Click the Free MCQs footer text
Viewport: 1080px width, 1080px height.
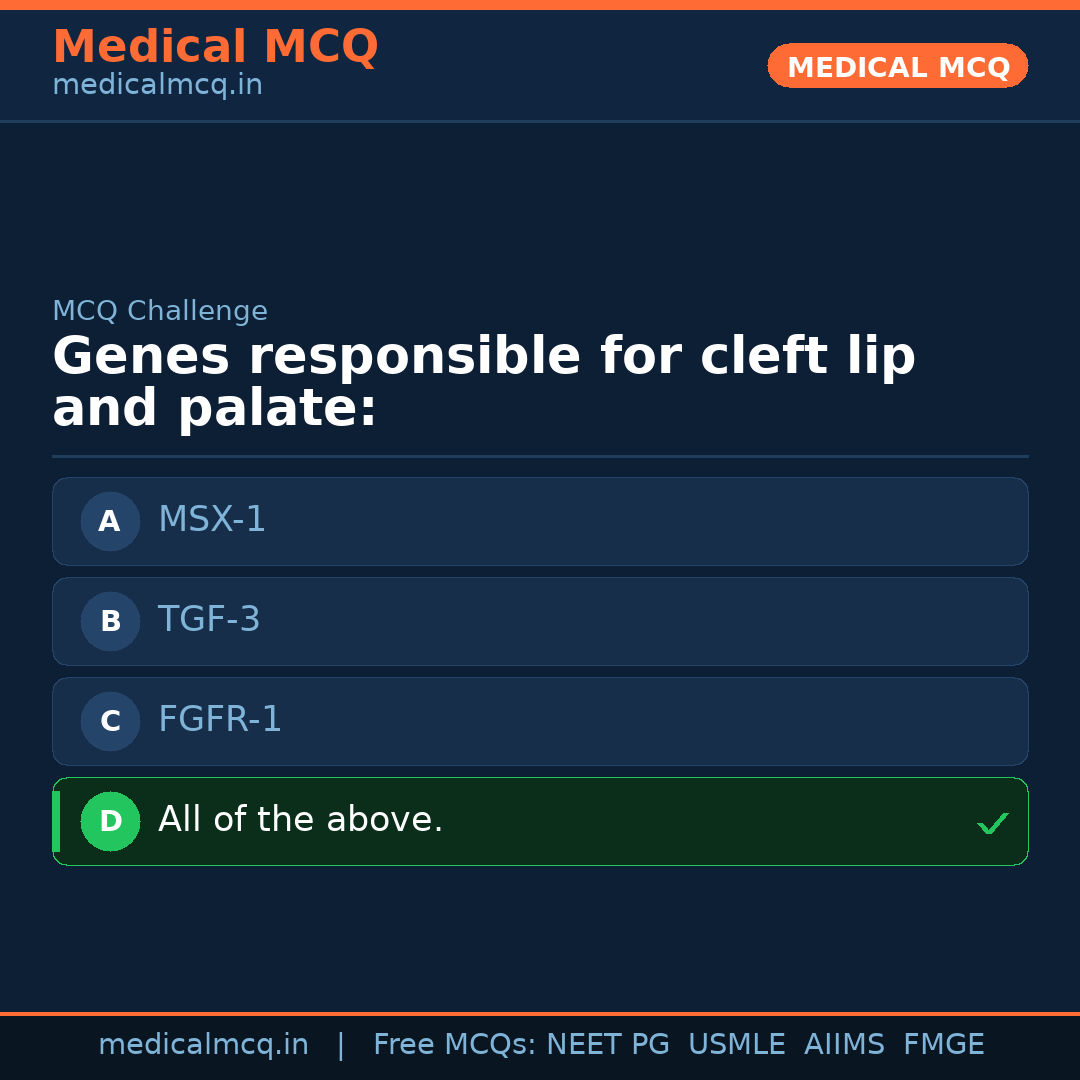(x=454, y=1045)
